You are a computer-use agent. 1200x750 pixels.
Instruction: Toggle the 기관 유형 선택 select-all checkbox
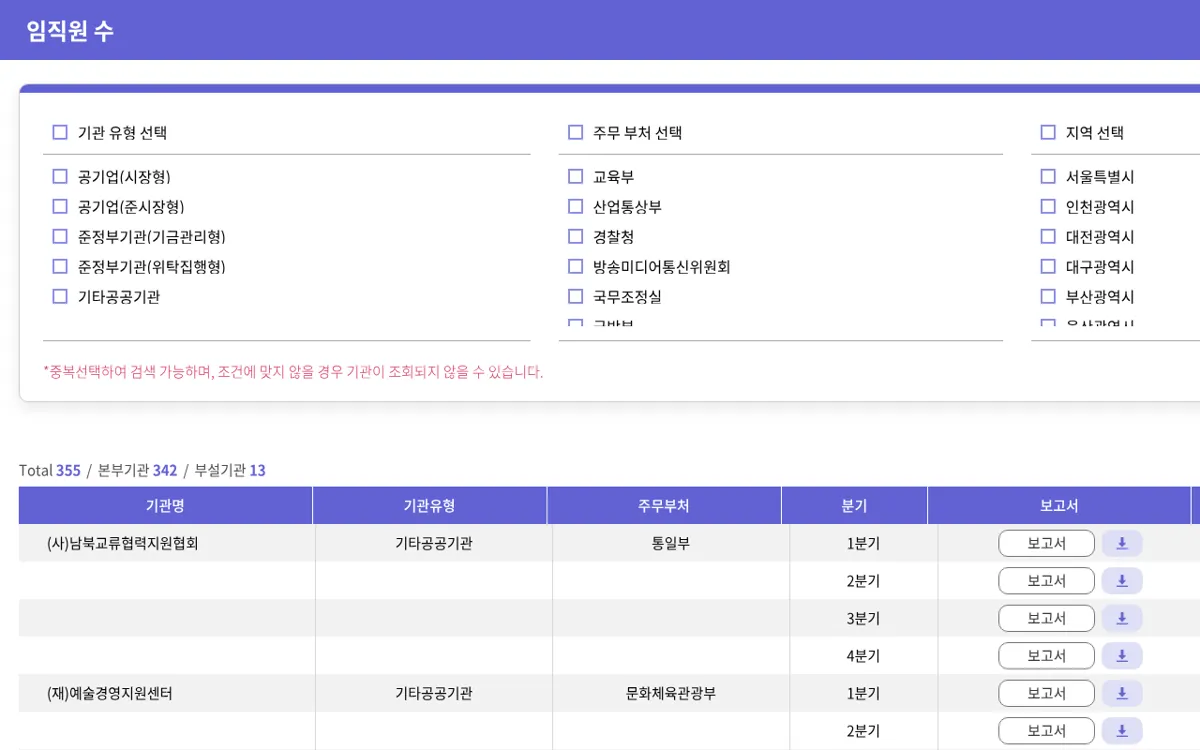(60, 132)
